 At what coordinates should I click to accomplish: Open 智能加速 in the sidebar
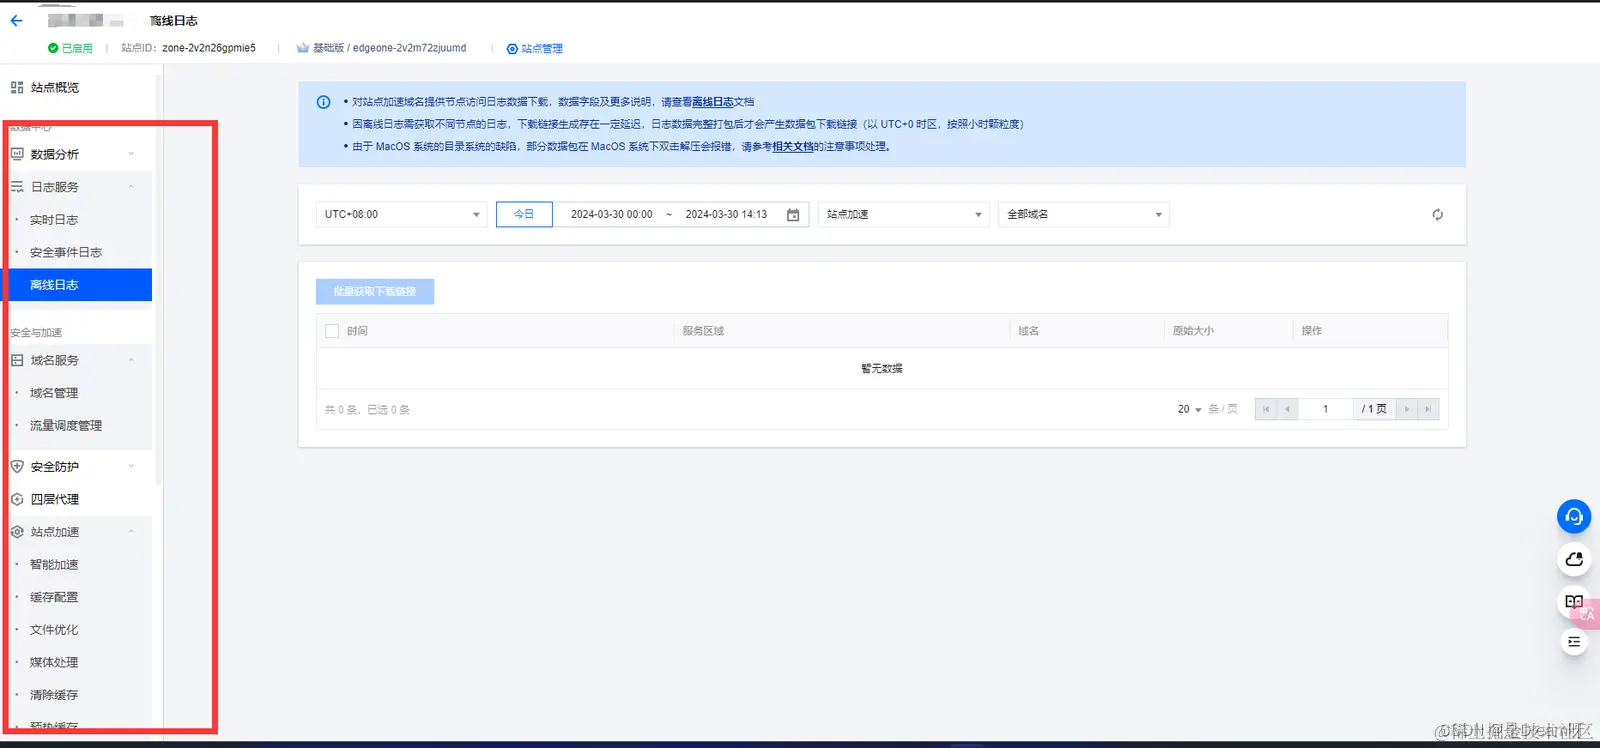point(54,565)
